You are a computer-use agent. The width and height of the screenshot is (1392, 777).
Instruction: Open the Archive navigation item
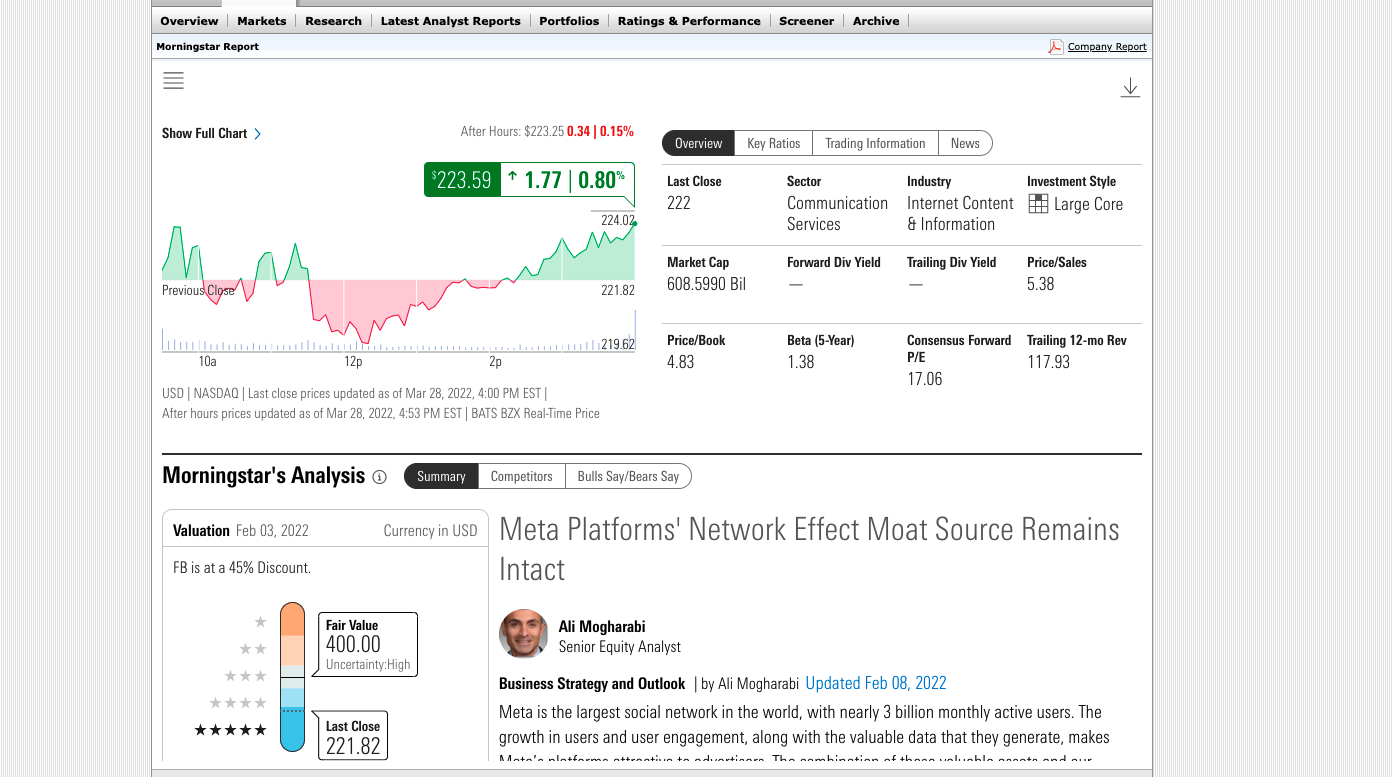click(876, 21)
